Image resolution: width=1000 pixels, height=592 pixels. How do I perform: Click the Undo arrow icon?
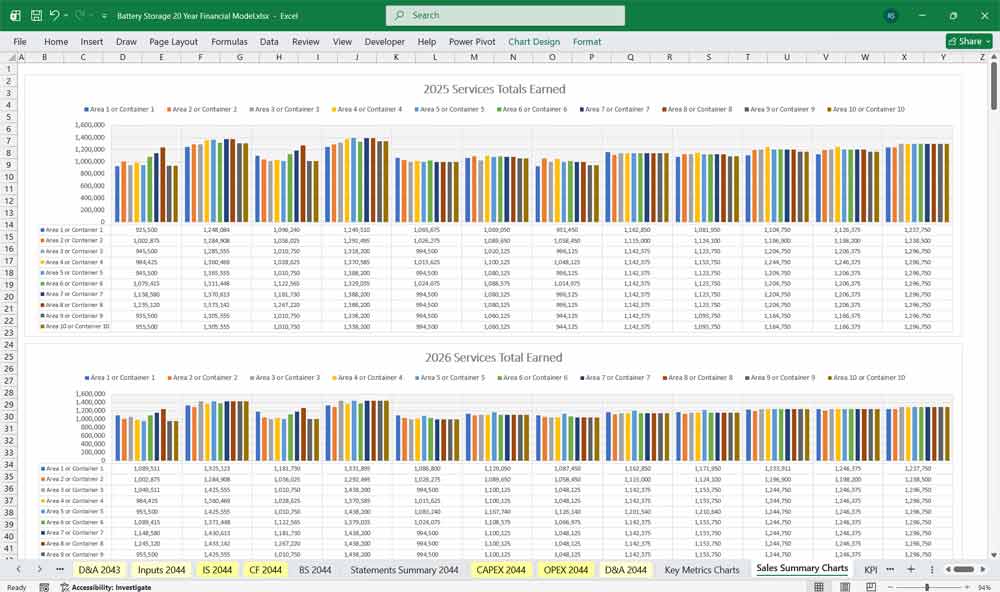[x=54, y=16]
